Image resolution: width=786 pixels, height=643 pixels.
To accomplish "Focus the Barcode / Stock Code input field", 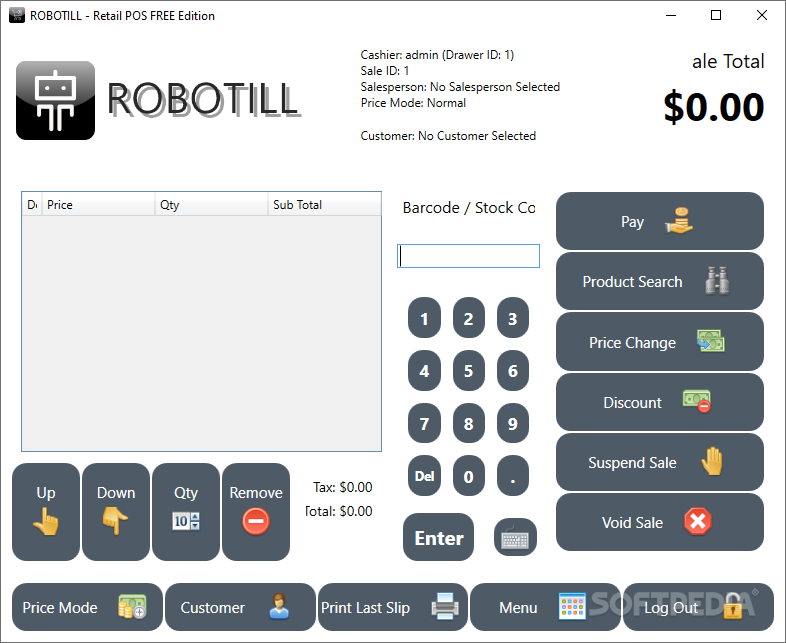I will 468,256.
